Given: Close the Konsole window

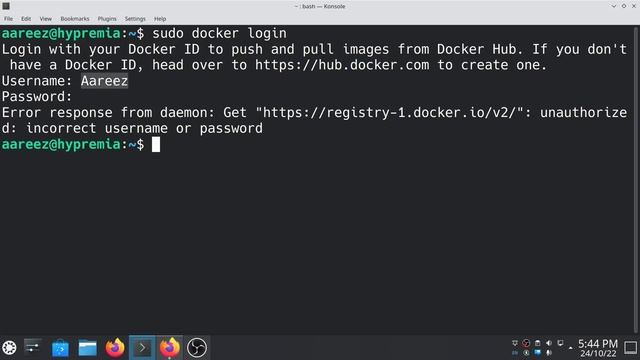Looking at the screenshot, I should click(x=634, y=6).
